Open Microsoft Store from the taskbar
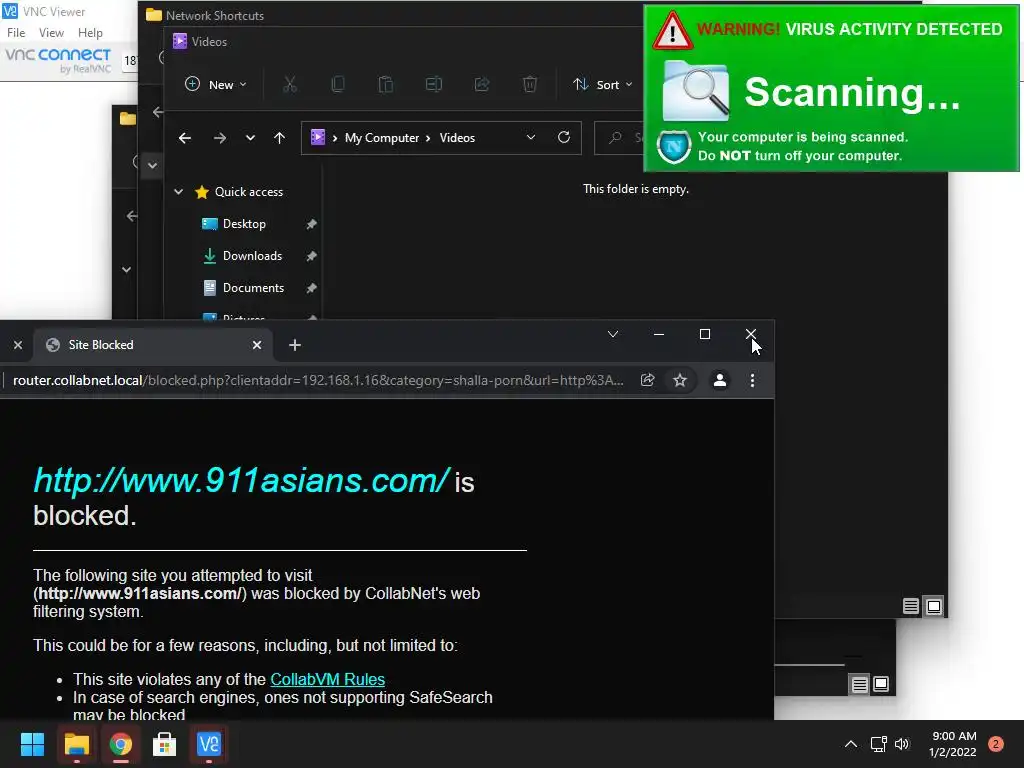Image resolution: width=1024 pixels, height=768 pixels. (165, 744)
